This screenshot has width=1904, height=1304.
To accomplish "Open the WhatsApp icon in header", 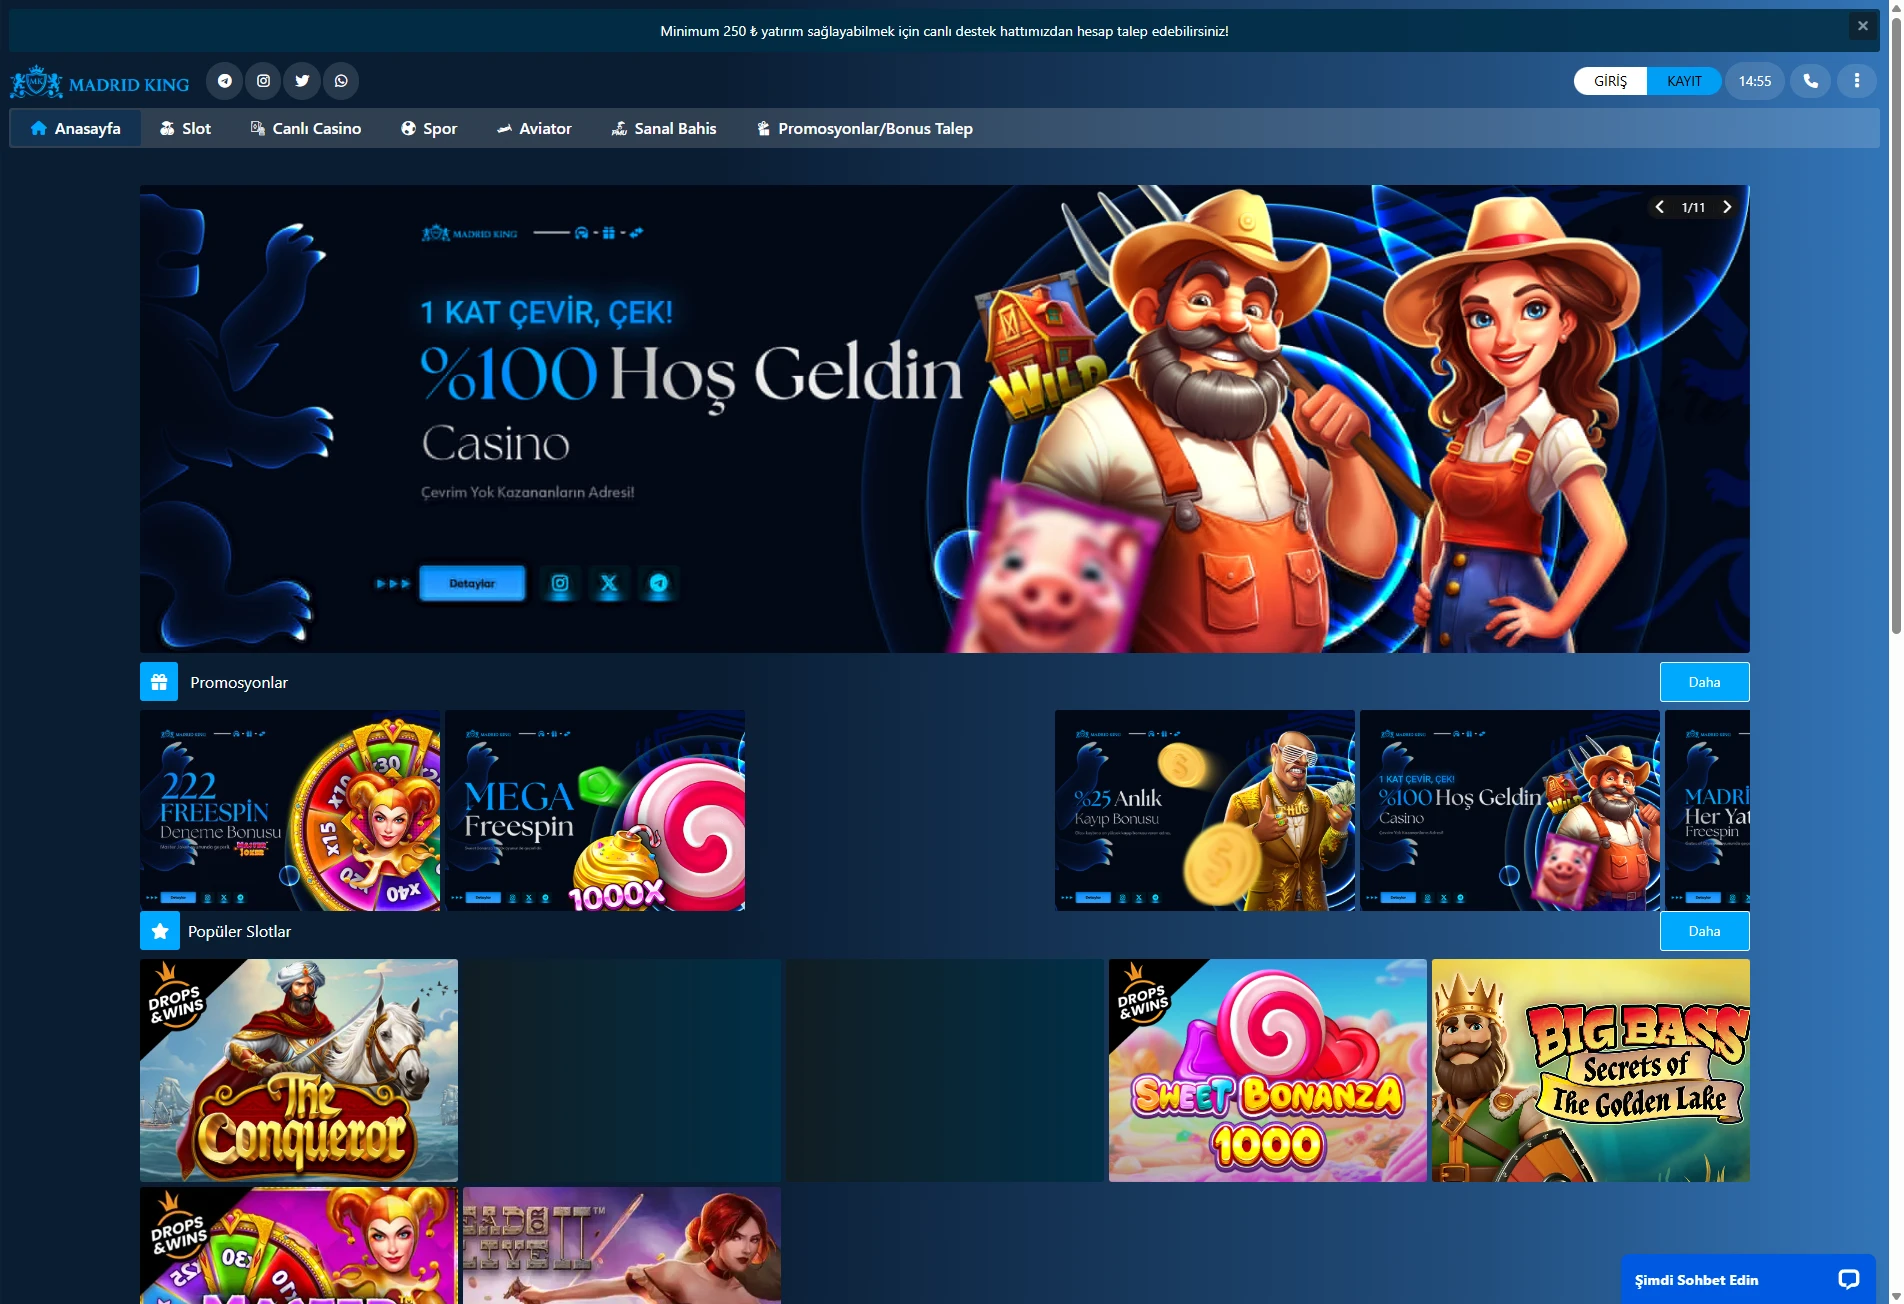I will [341, 81].
